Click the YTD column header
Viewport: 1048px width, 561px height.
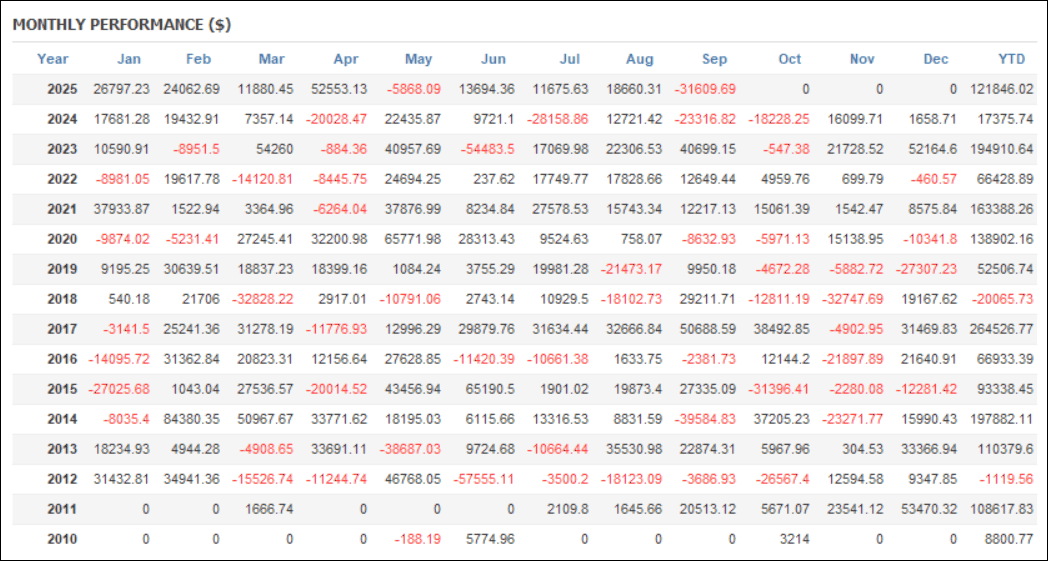[1011, 59]
